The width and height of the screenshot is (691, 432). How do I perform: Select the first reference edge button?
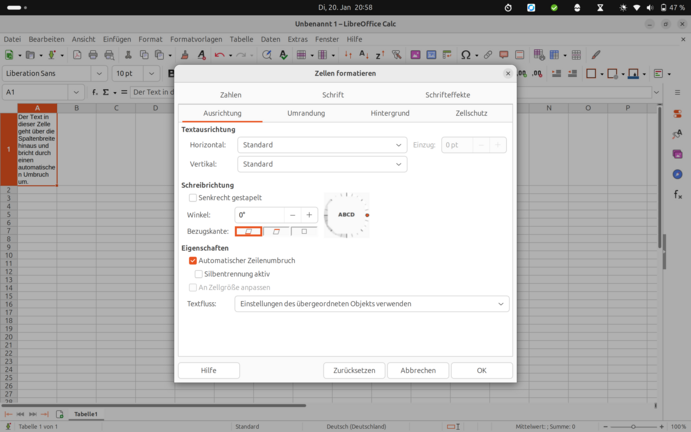(x=249, y=232)
